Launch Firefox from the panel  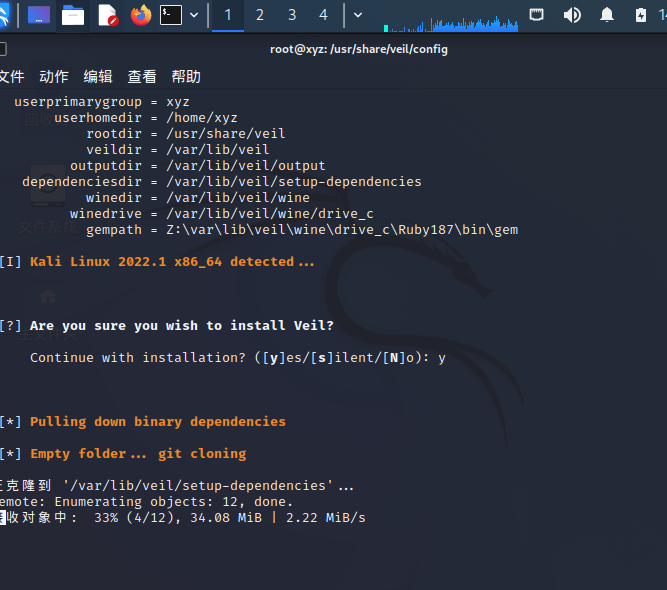(x=141, y=15)
